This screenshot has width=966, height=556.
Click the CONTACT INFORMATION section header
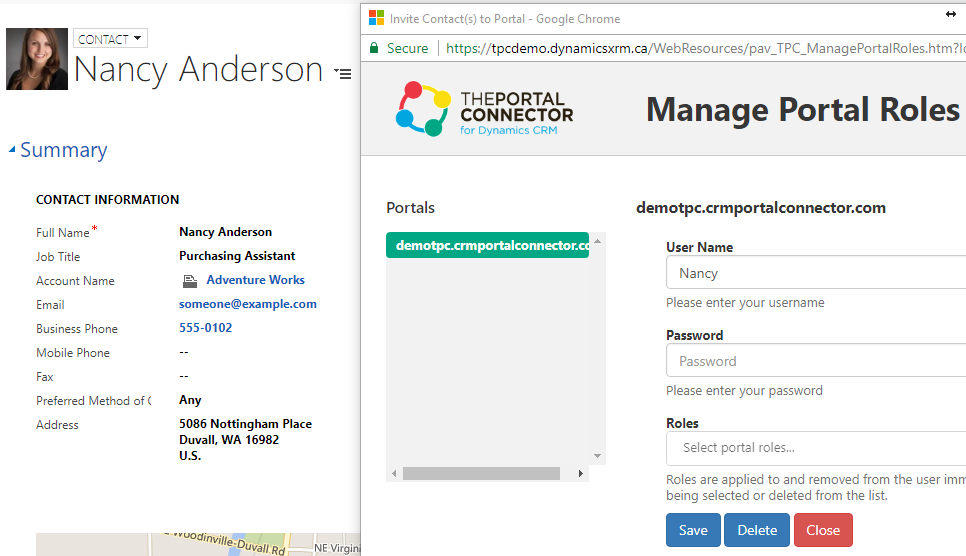coord(108,200)
